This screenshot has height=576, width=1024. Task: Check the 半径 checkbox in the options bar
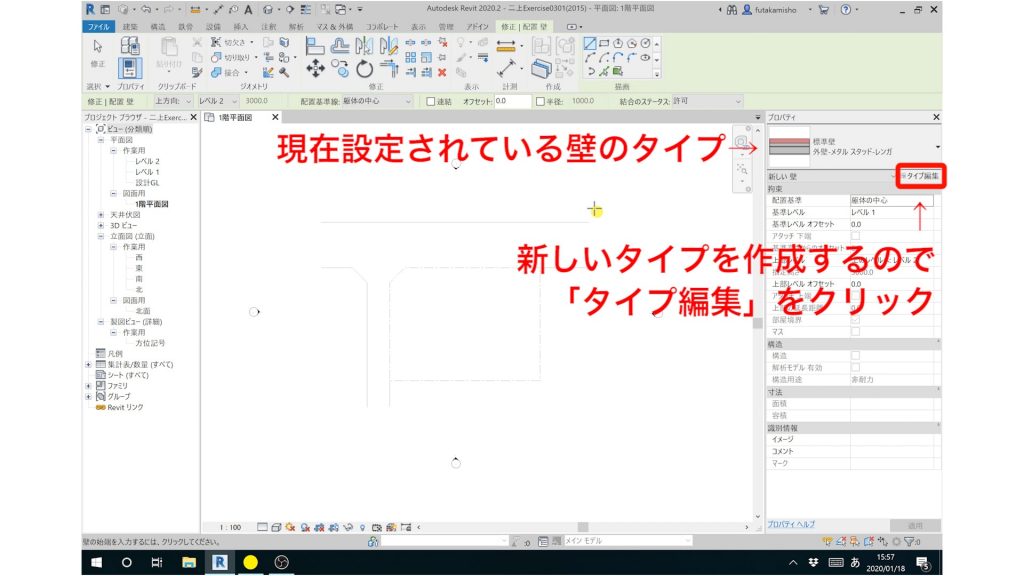(x=540, y=101)
